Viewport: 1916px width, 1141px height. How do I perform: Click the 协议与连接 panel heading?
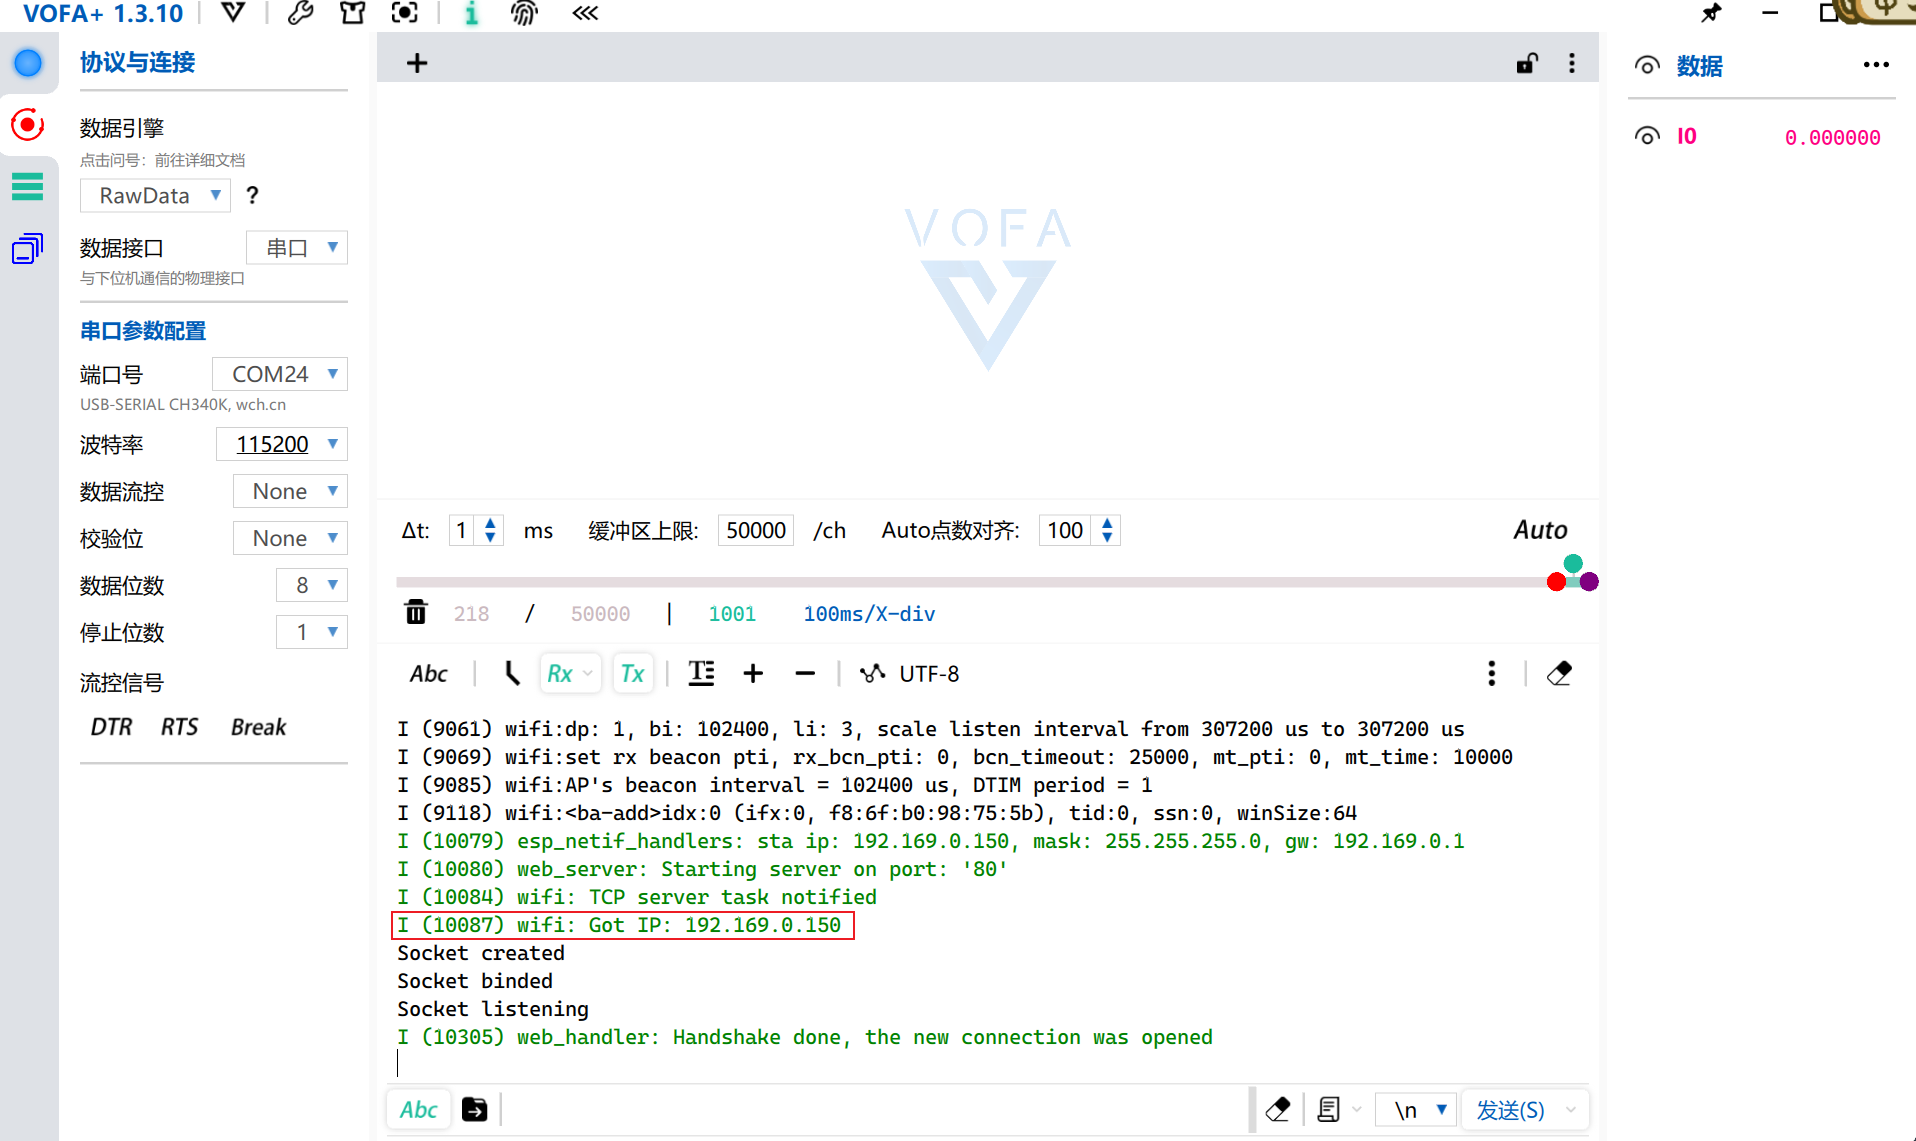point(137,62)
